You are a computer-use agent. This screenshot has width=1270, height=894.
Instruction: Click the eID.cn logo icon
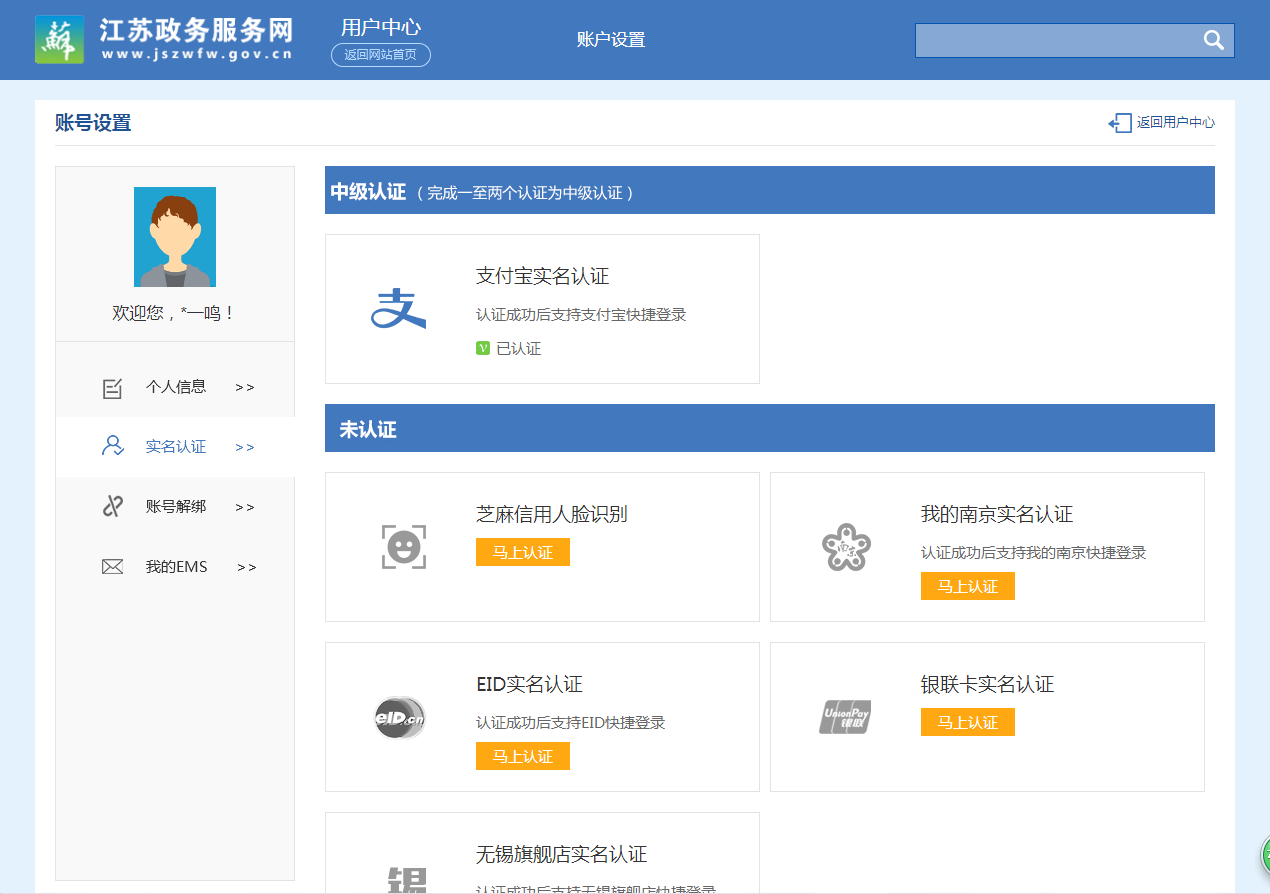pos(400,717)
